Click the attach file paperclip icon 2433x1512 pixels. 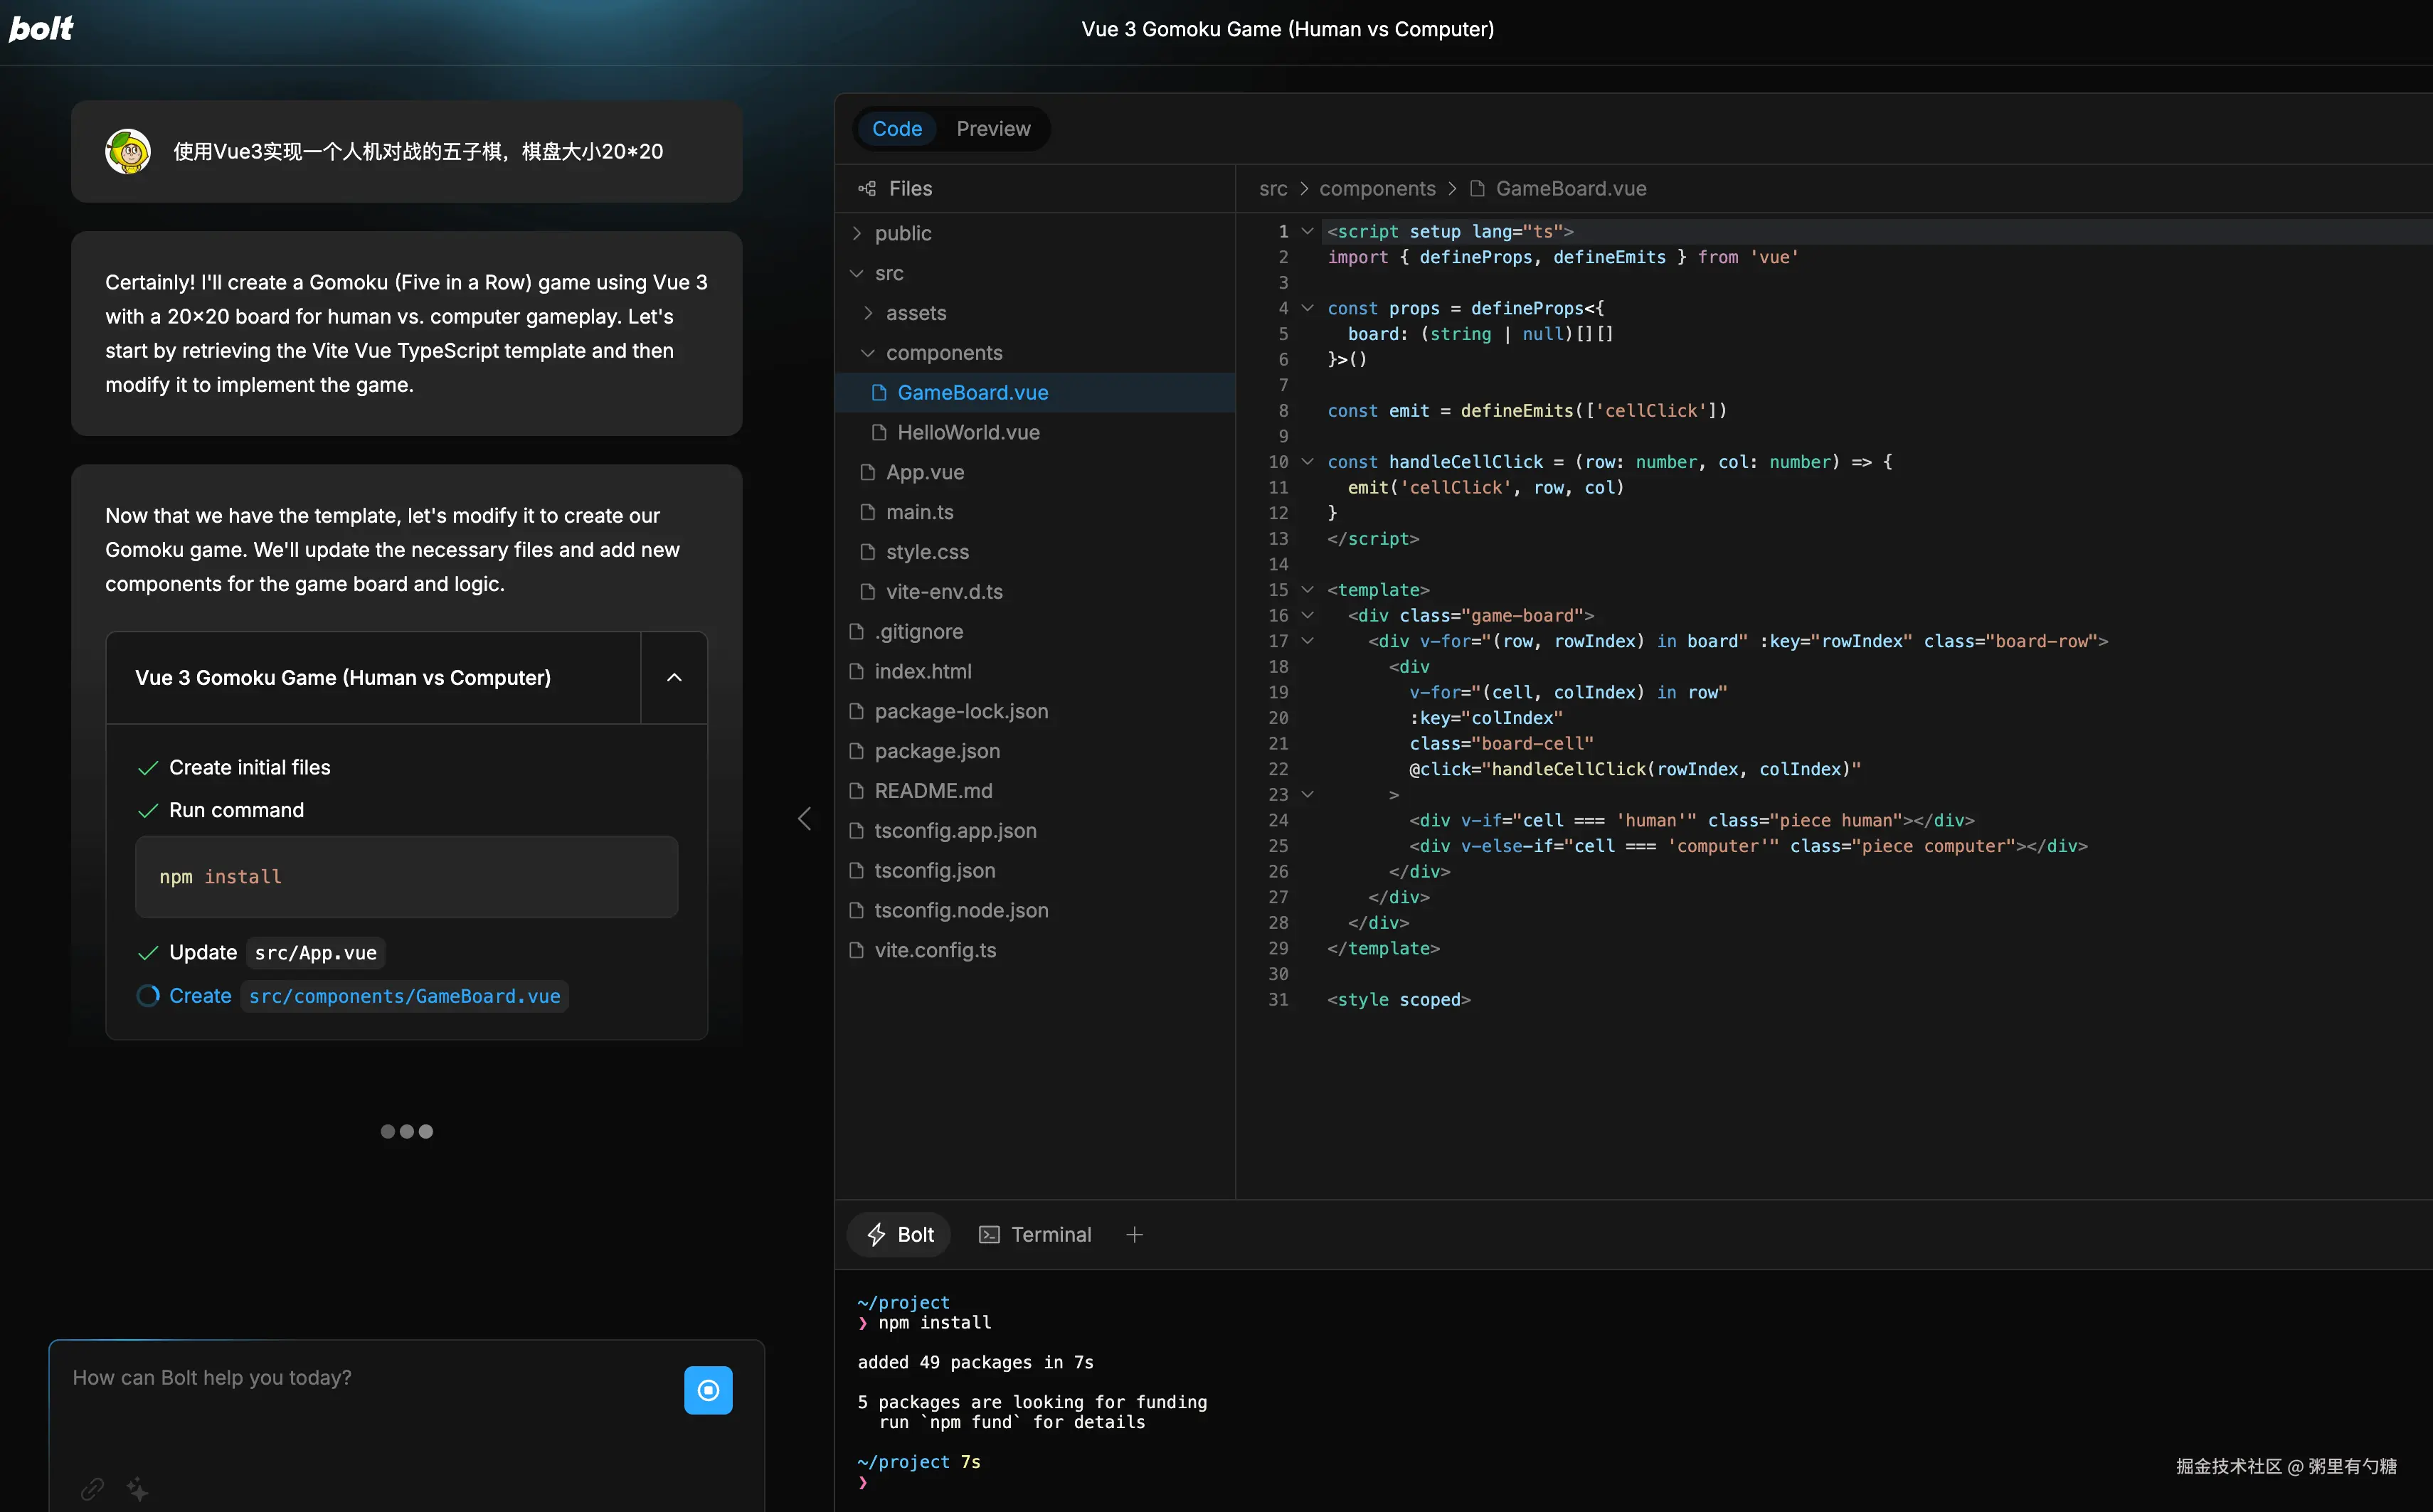point(92,1488)
